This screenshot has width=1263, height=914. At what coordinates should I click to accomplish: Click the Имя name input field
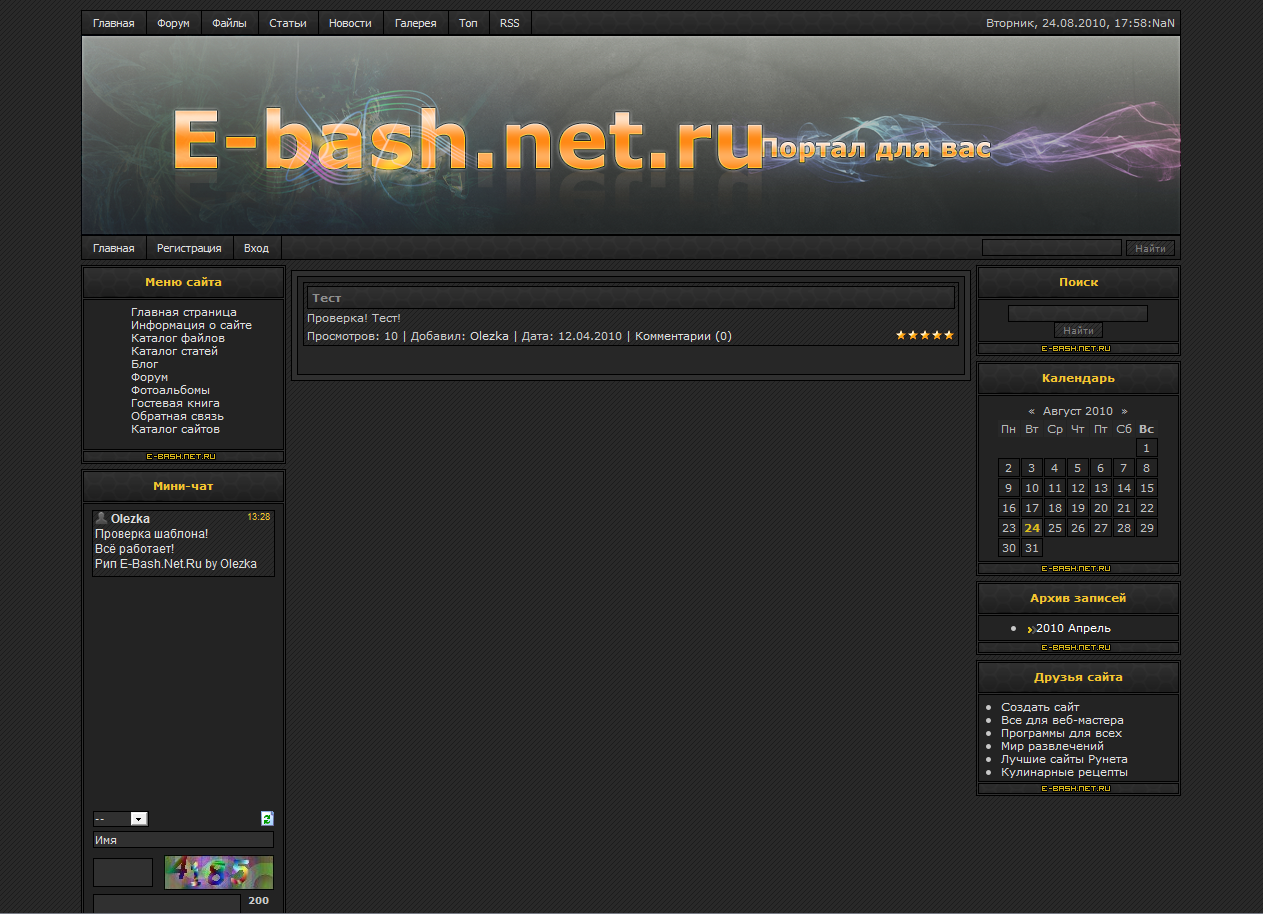coord(183,840)
